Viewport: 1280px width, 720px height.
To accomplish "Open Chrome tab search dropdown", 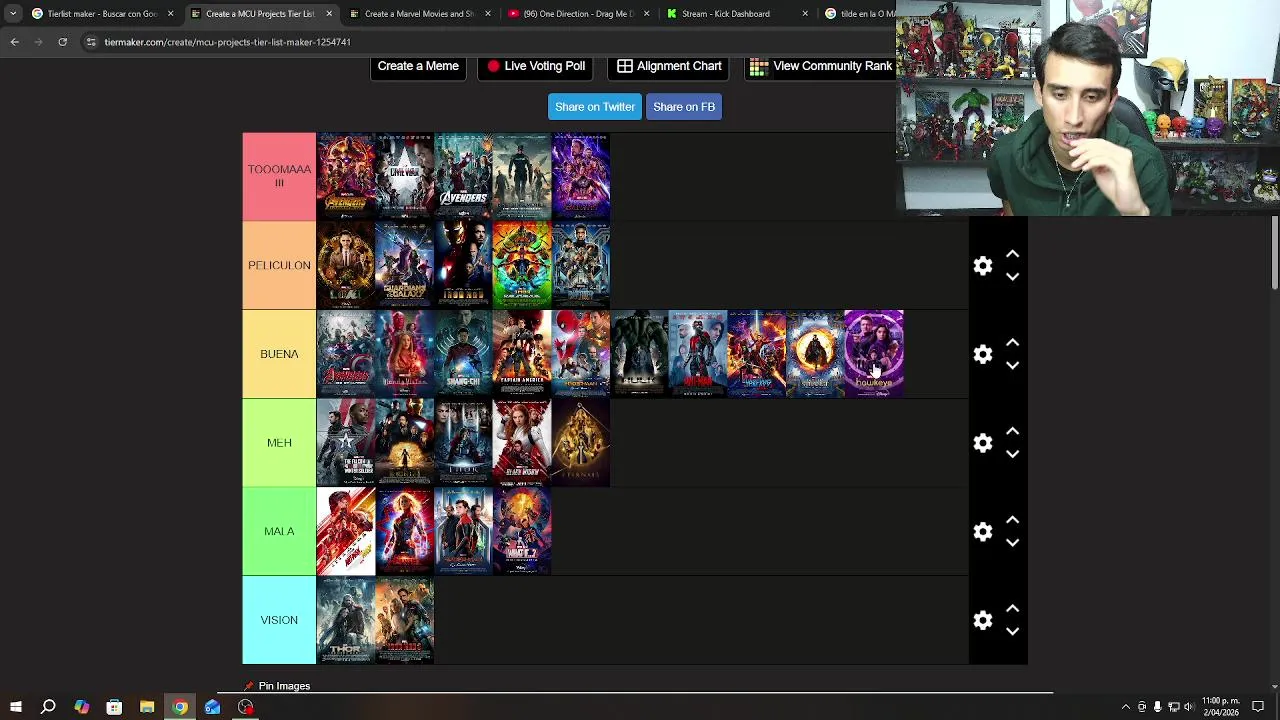I will pyautogui.click(x=12, y=14).
